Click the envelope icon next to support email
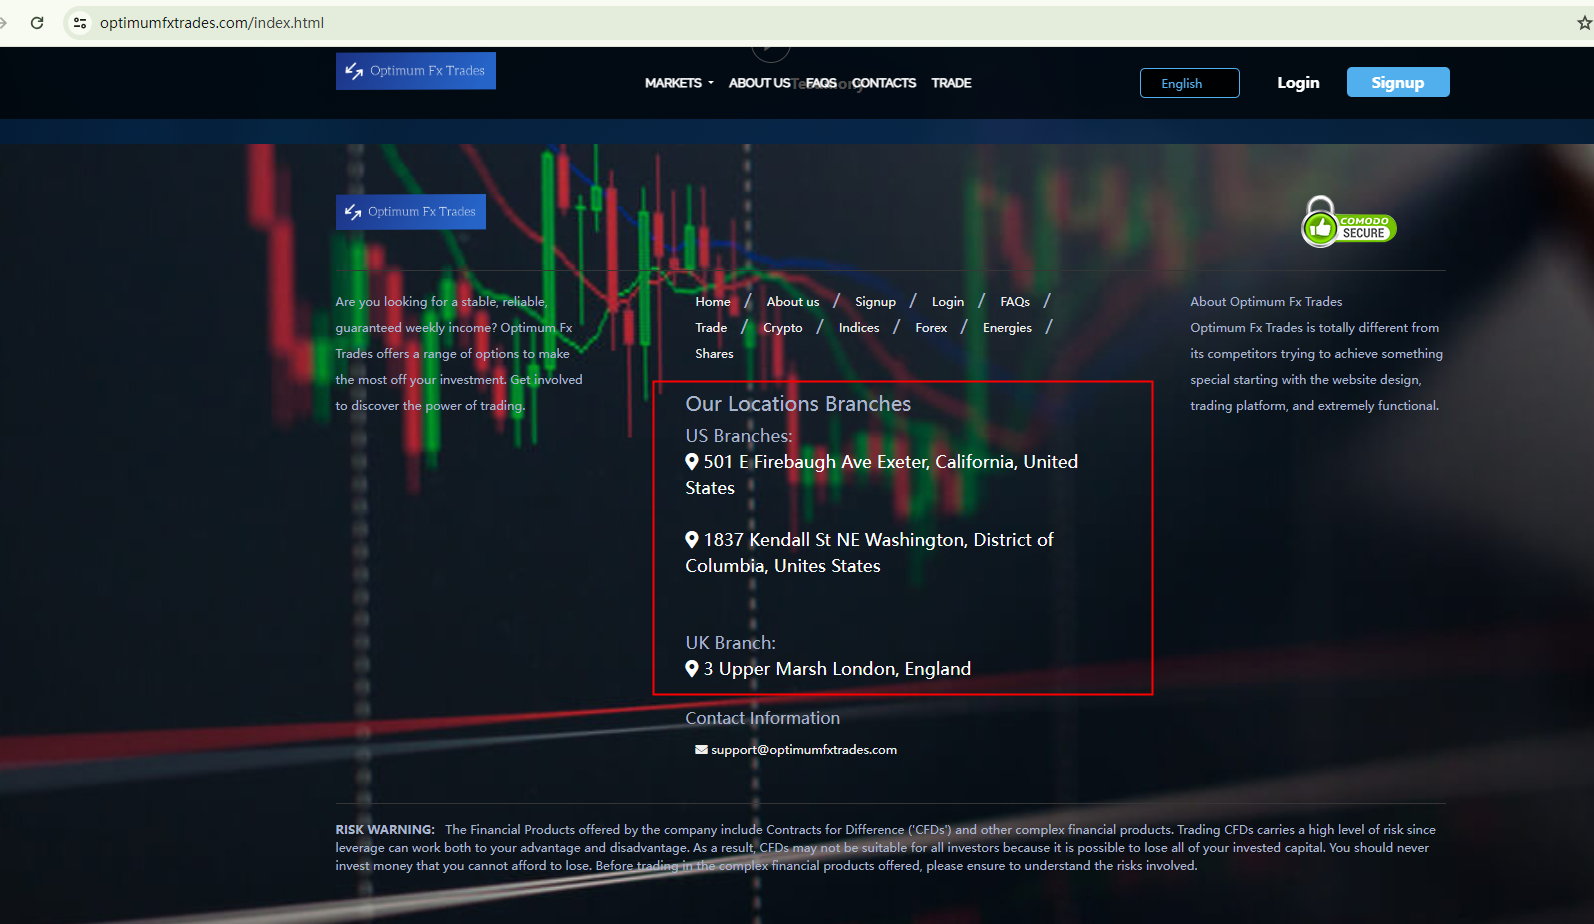1594x924 pixels. coord(702,750)
